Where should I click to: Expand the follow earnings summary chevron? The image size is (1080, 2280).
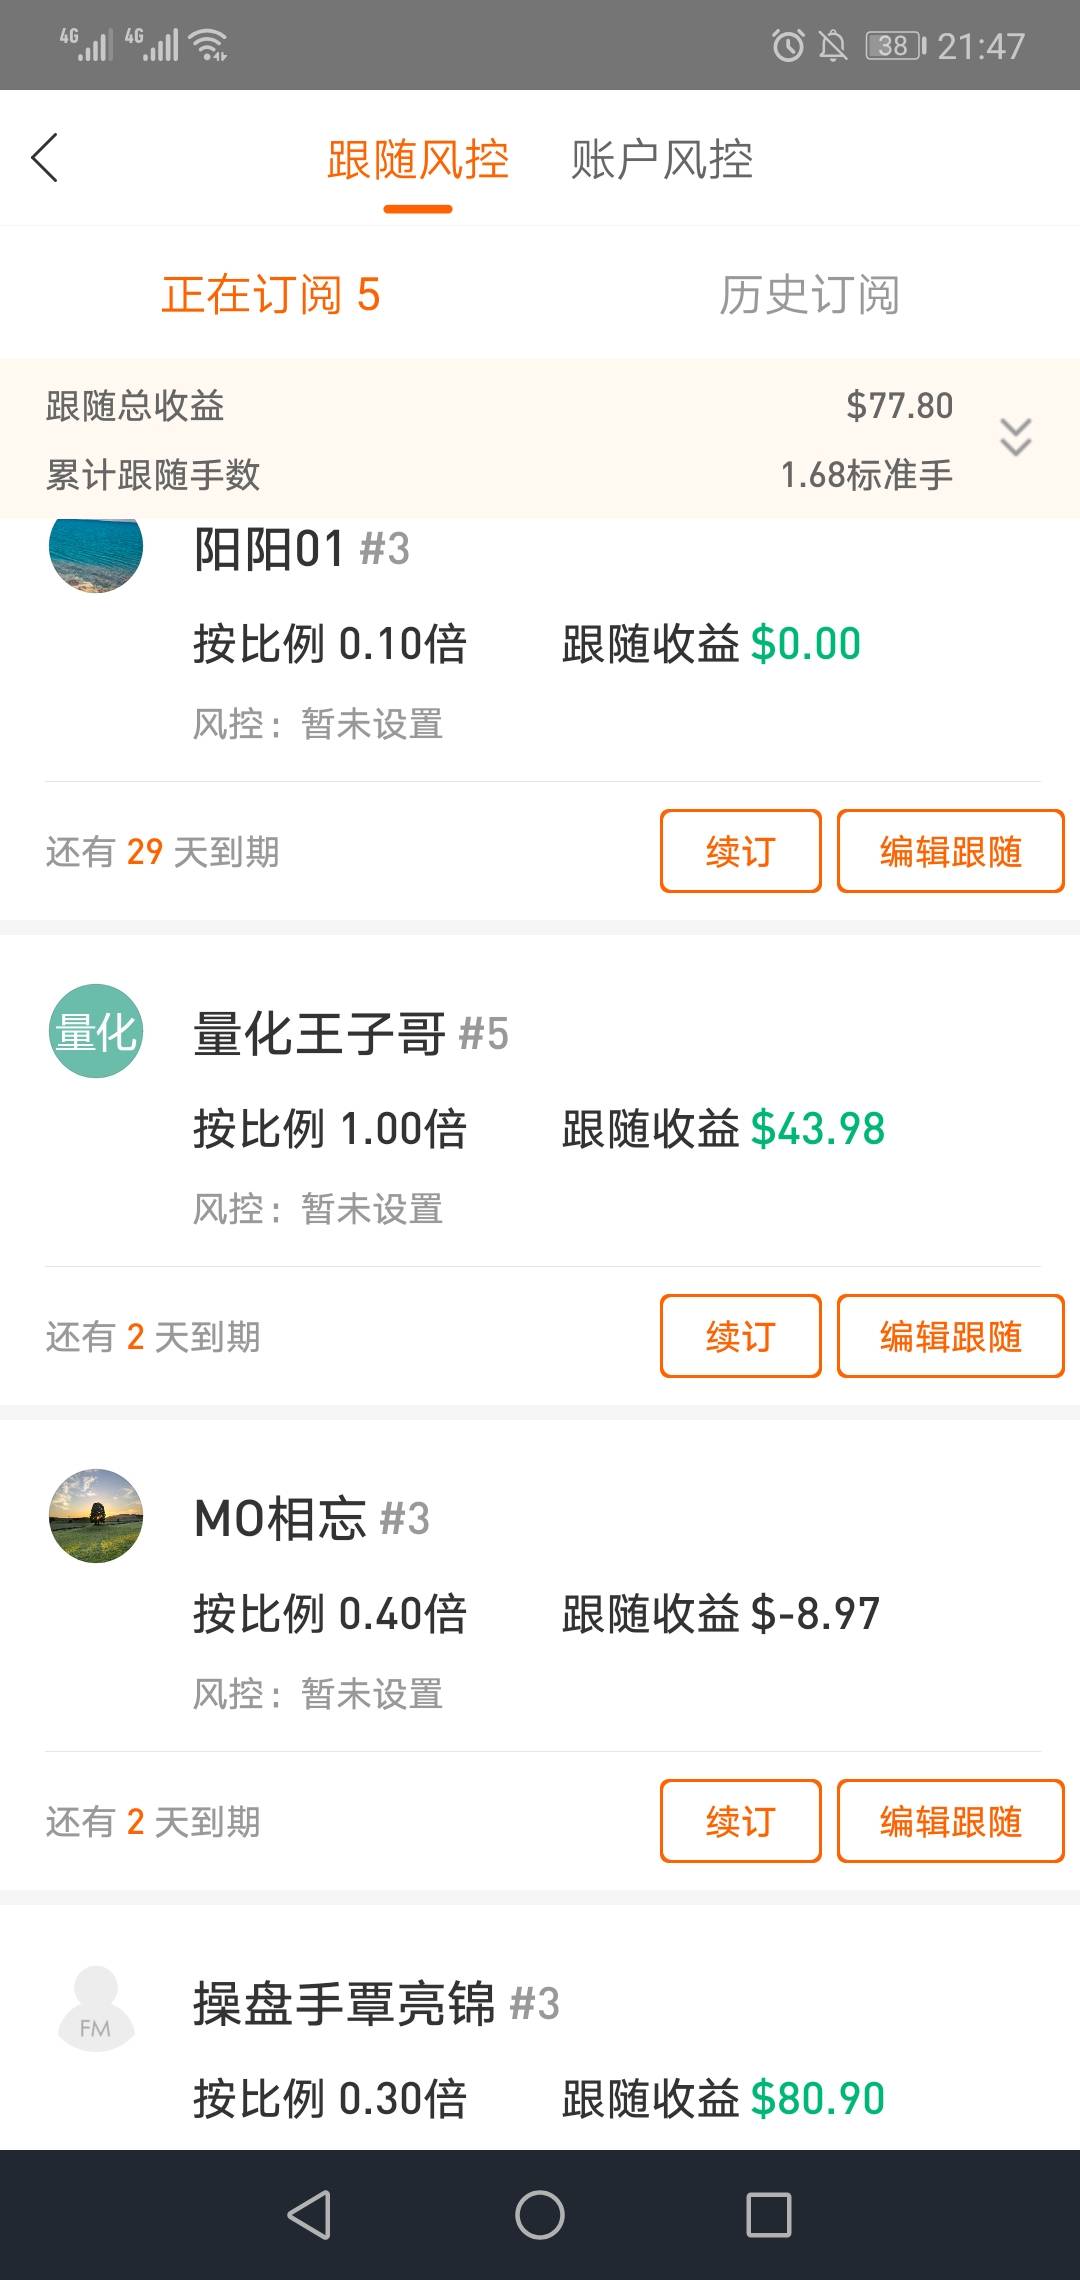point(1015,438)
